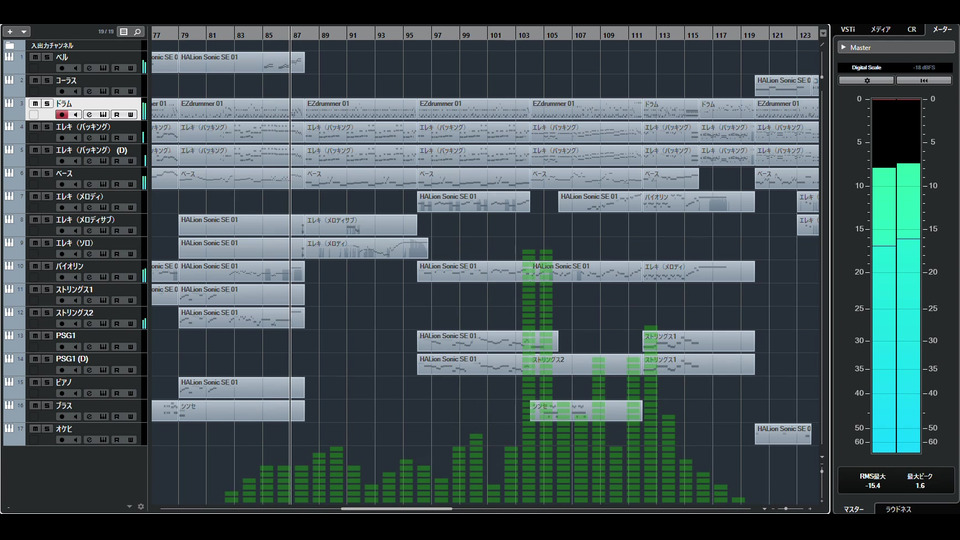Click the horizontal scrollbar thumb in arrangement
Viewport: 960px width, 540px height.
coord(396,508)
